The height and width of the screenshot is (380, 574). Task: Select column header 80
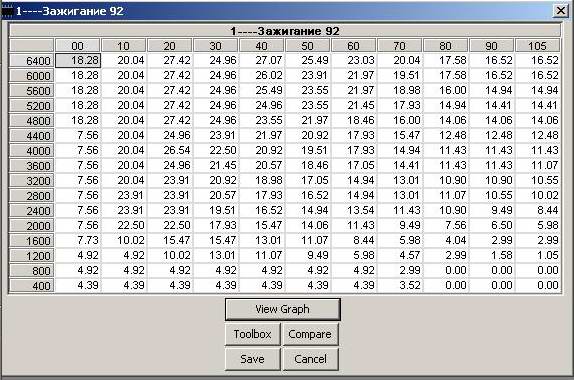point(446,46)
